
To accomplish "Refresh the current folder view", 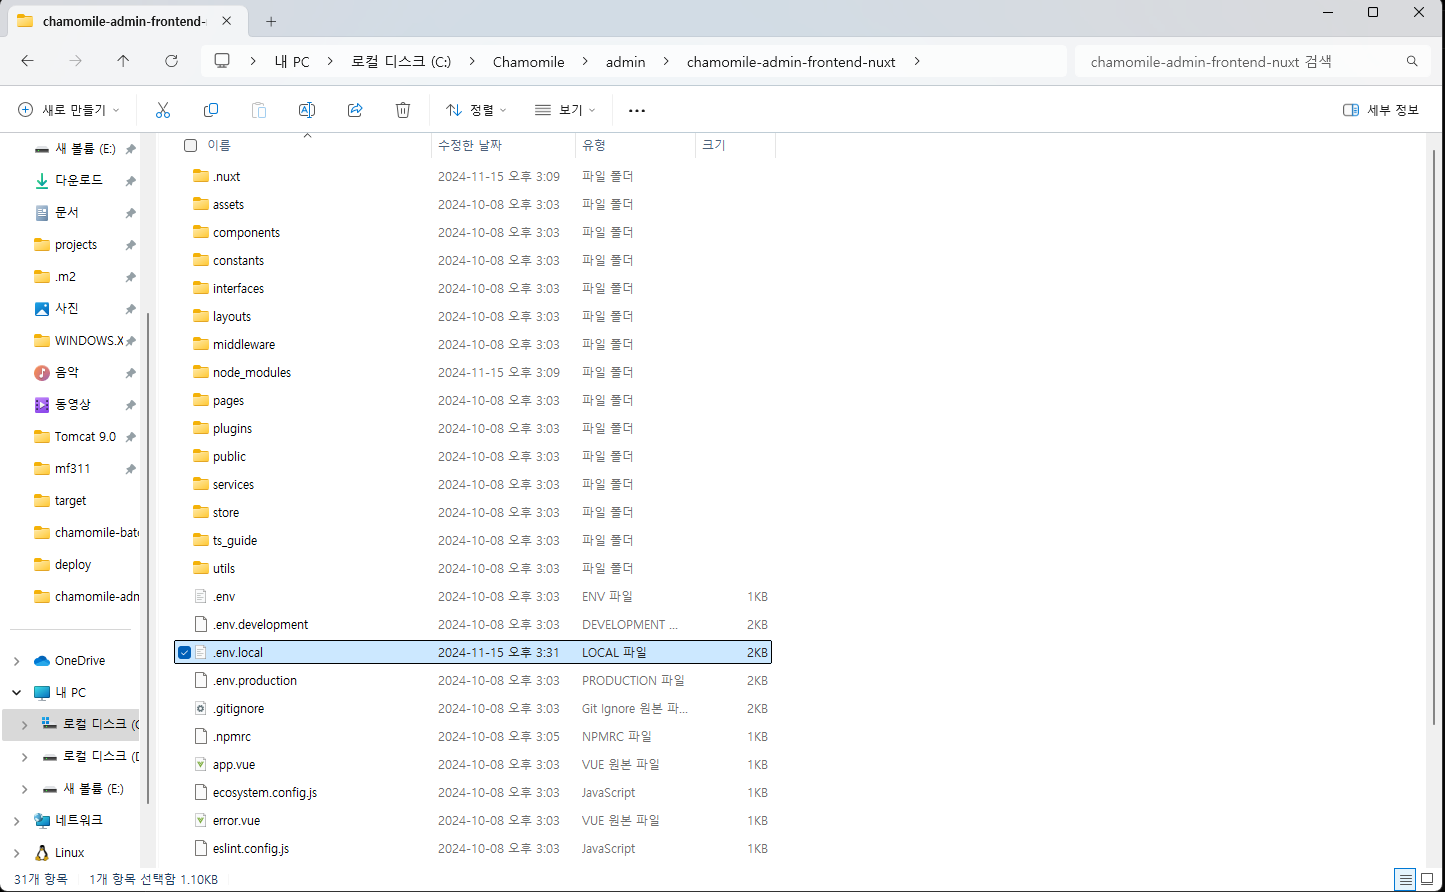I will (171, 61).
